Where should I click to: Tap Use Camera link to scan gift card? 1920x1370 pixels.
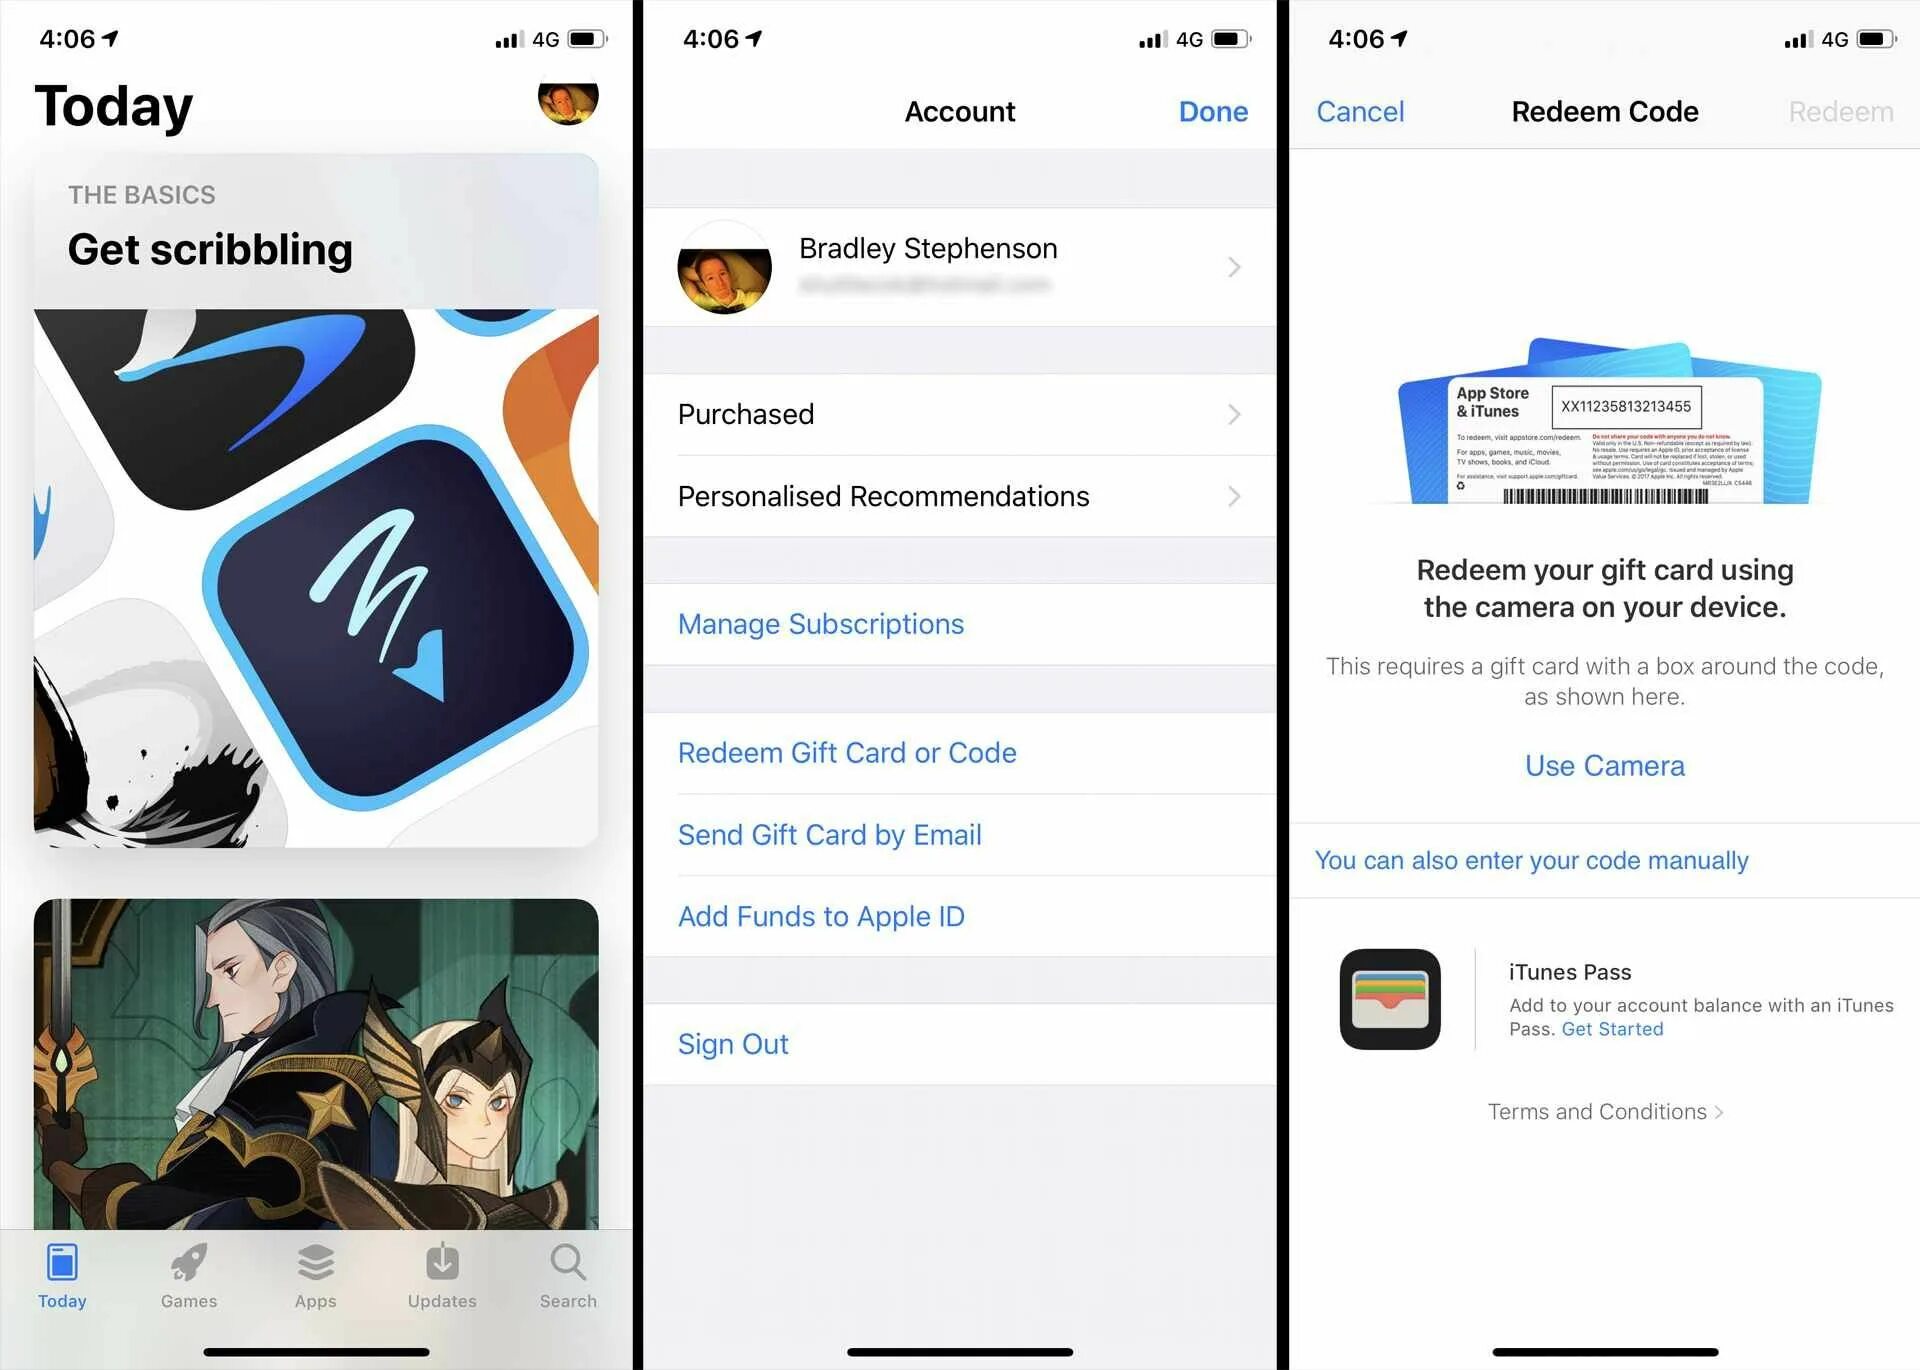[x=1606, y=765]
